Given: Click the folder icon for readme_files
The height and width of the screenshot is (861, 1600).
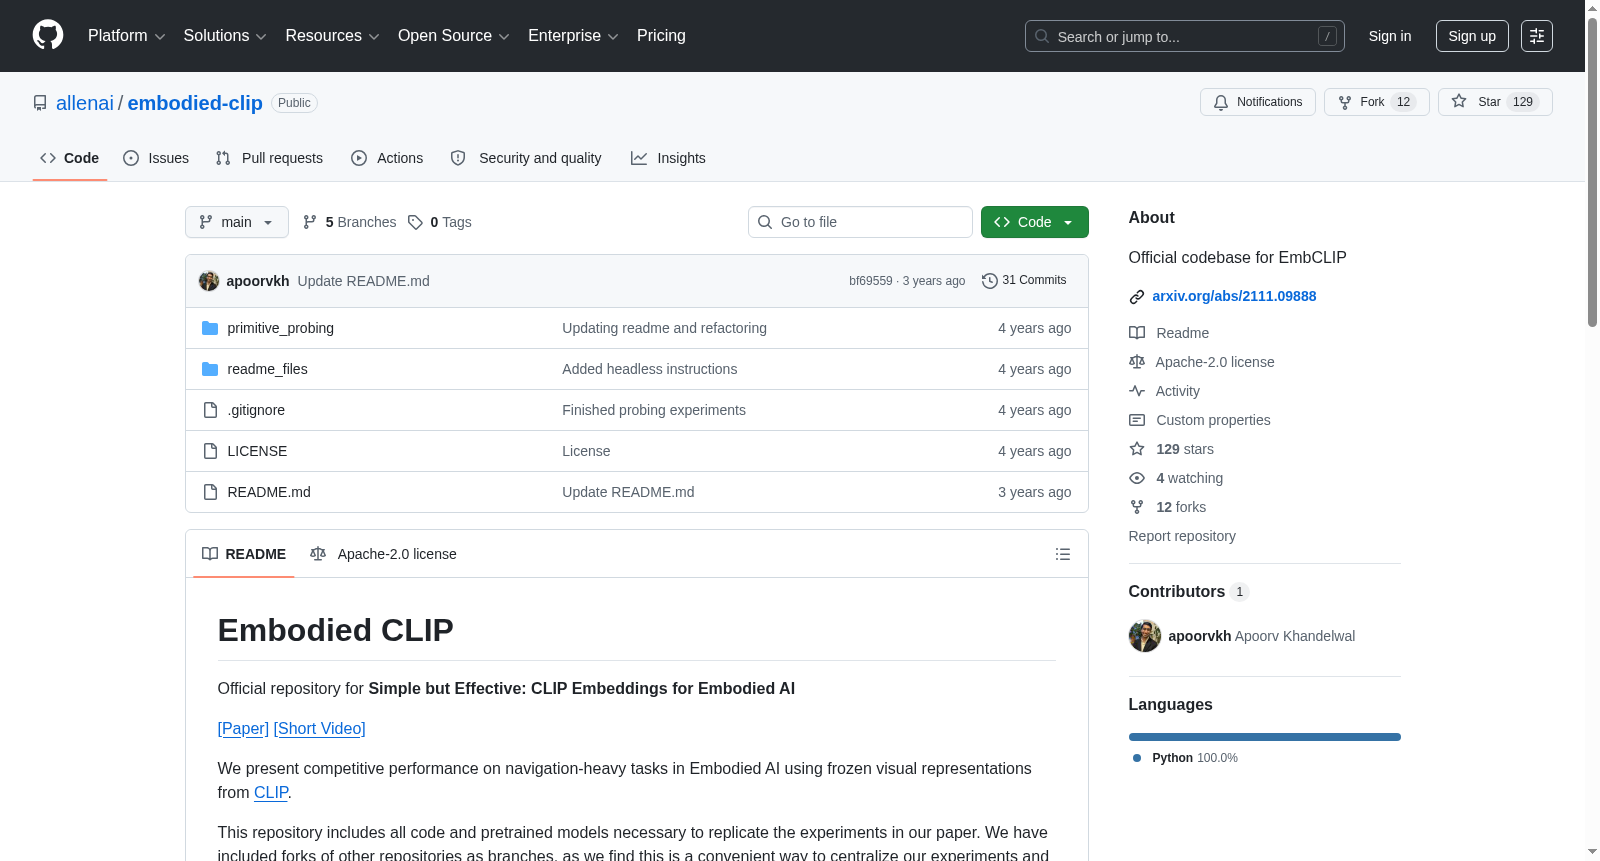Looking at the screenshot, I should click(210, 369).
